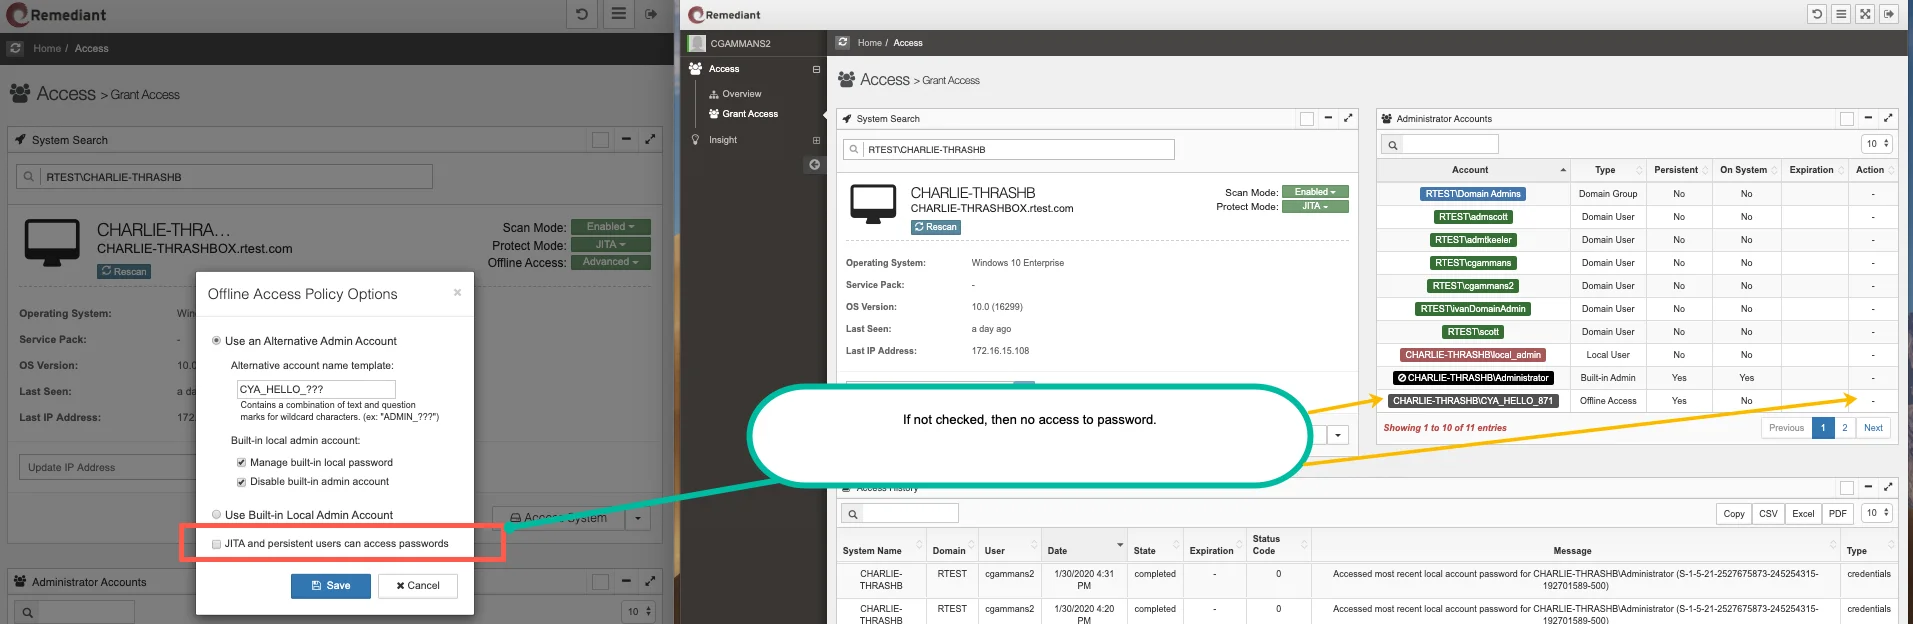Maximize System Search panel in right window
1913x624 pixels.
[1348, 118]
